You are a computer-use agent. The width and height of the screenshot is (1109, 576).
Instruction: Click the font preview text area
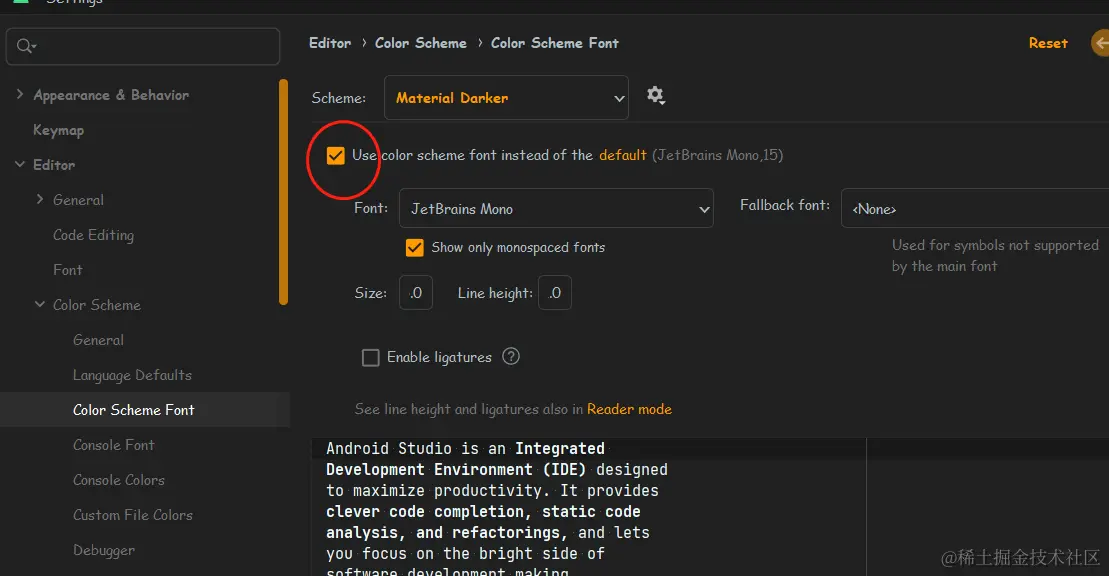coord(588,507)
